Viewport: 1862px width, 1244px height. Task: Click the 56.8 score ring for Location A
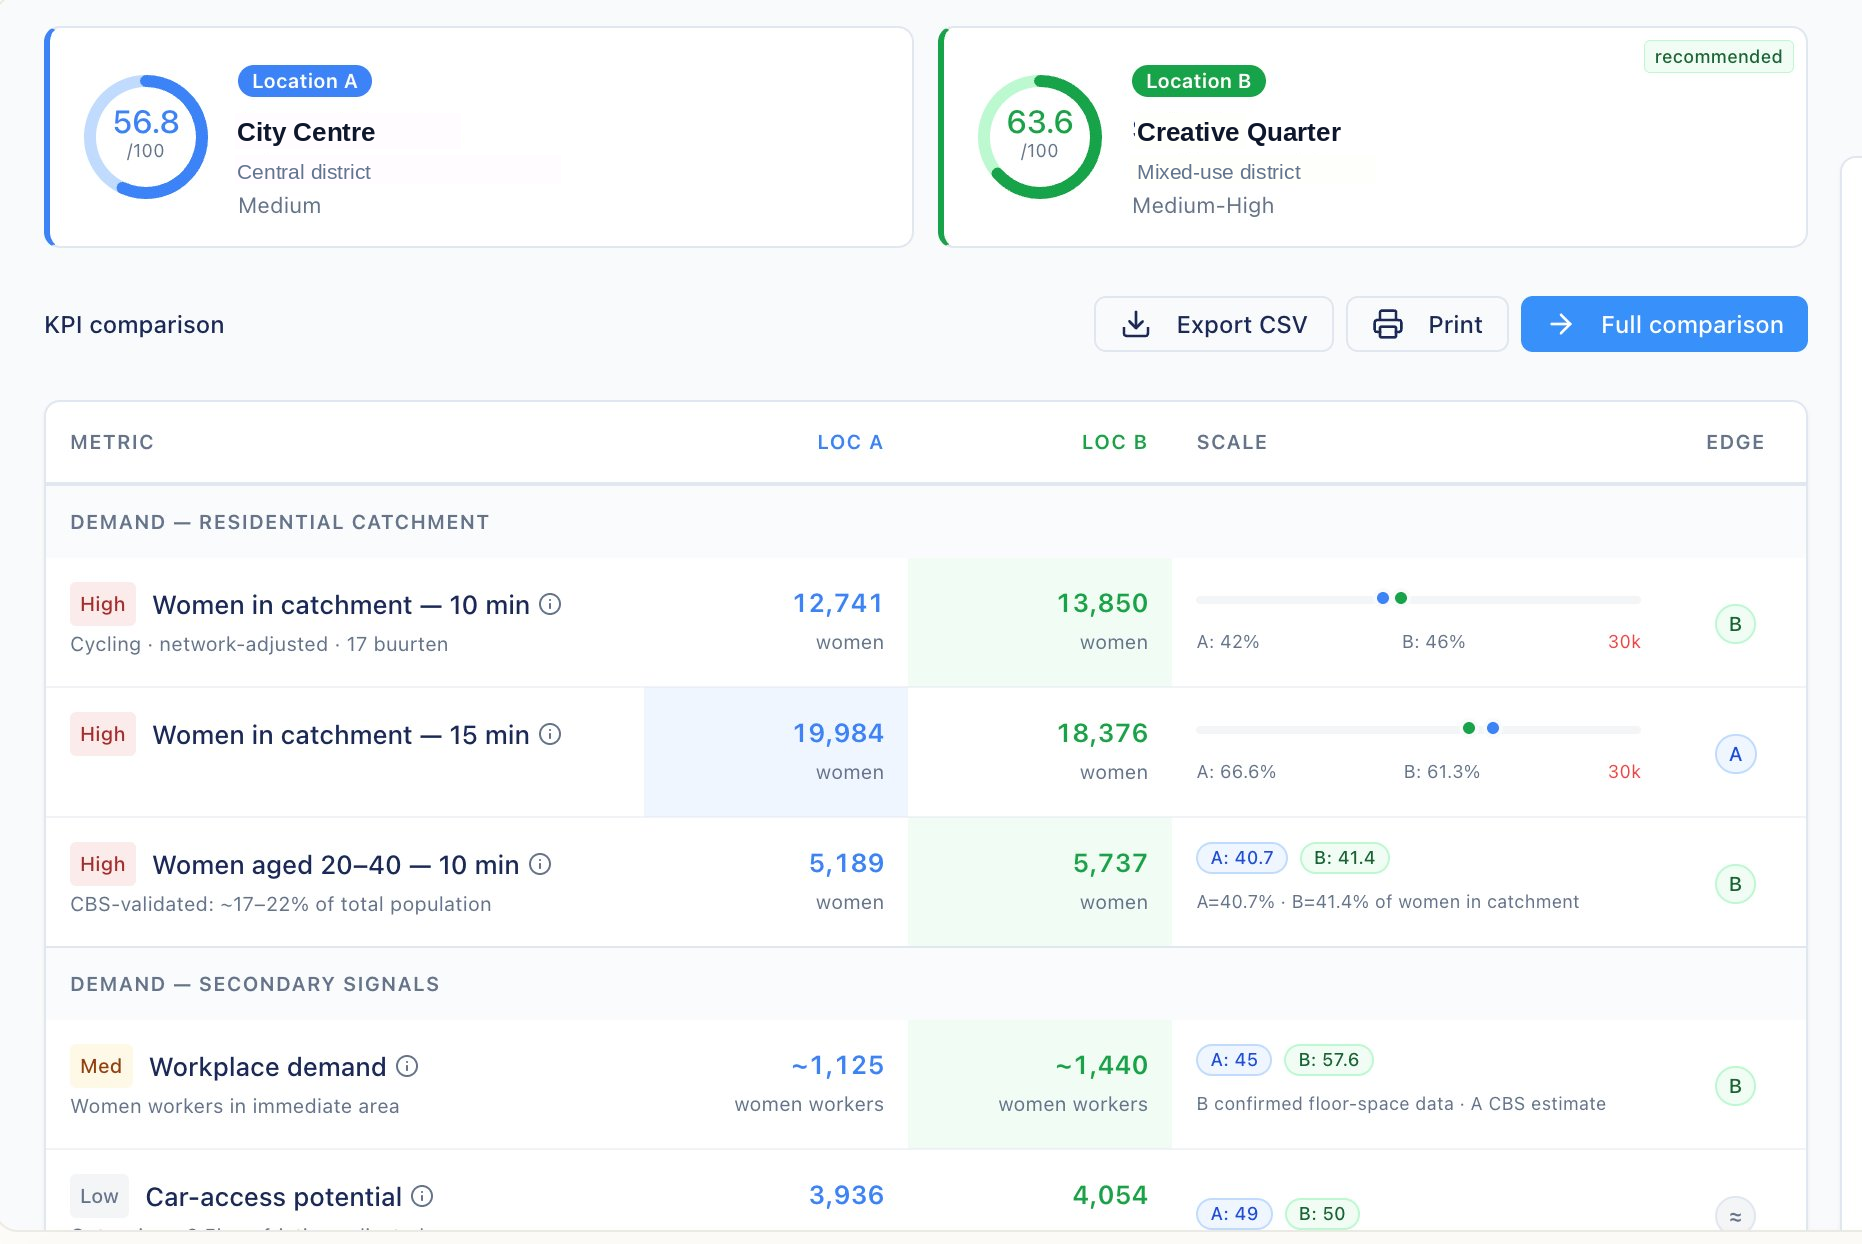click(146, 137)
